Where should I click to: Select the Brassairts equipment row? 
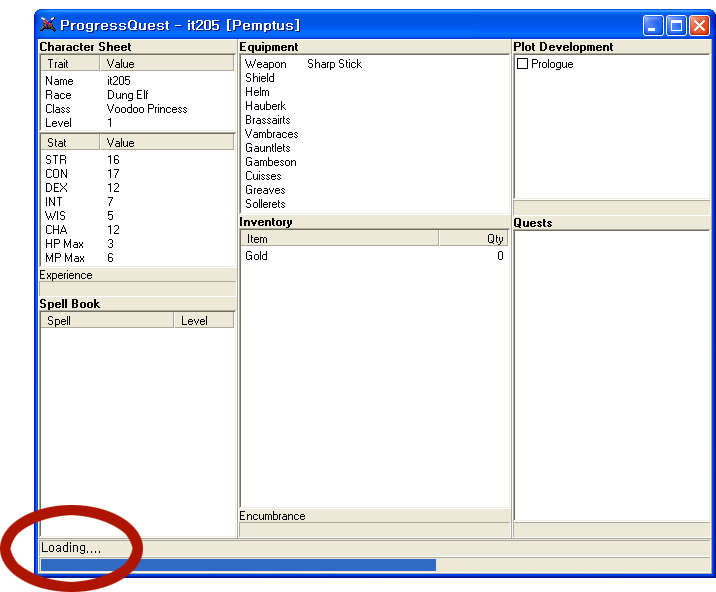coord(374,120)
